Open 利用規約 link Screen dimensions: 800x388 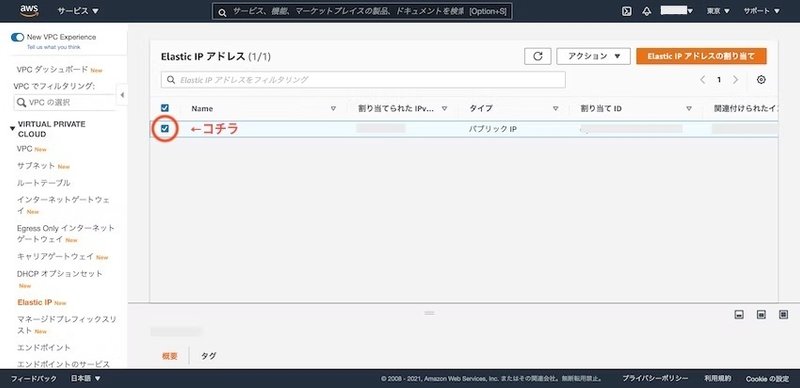[717, 379]
